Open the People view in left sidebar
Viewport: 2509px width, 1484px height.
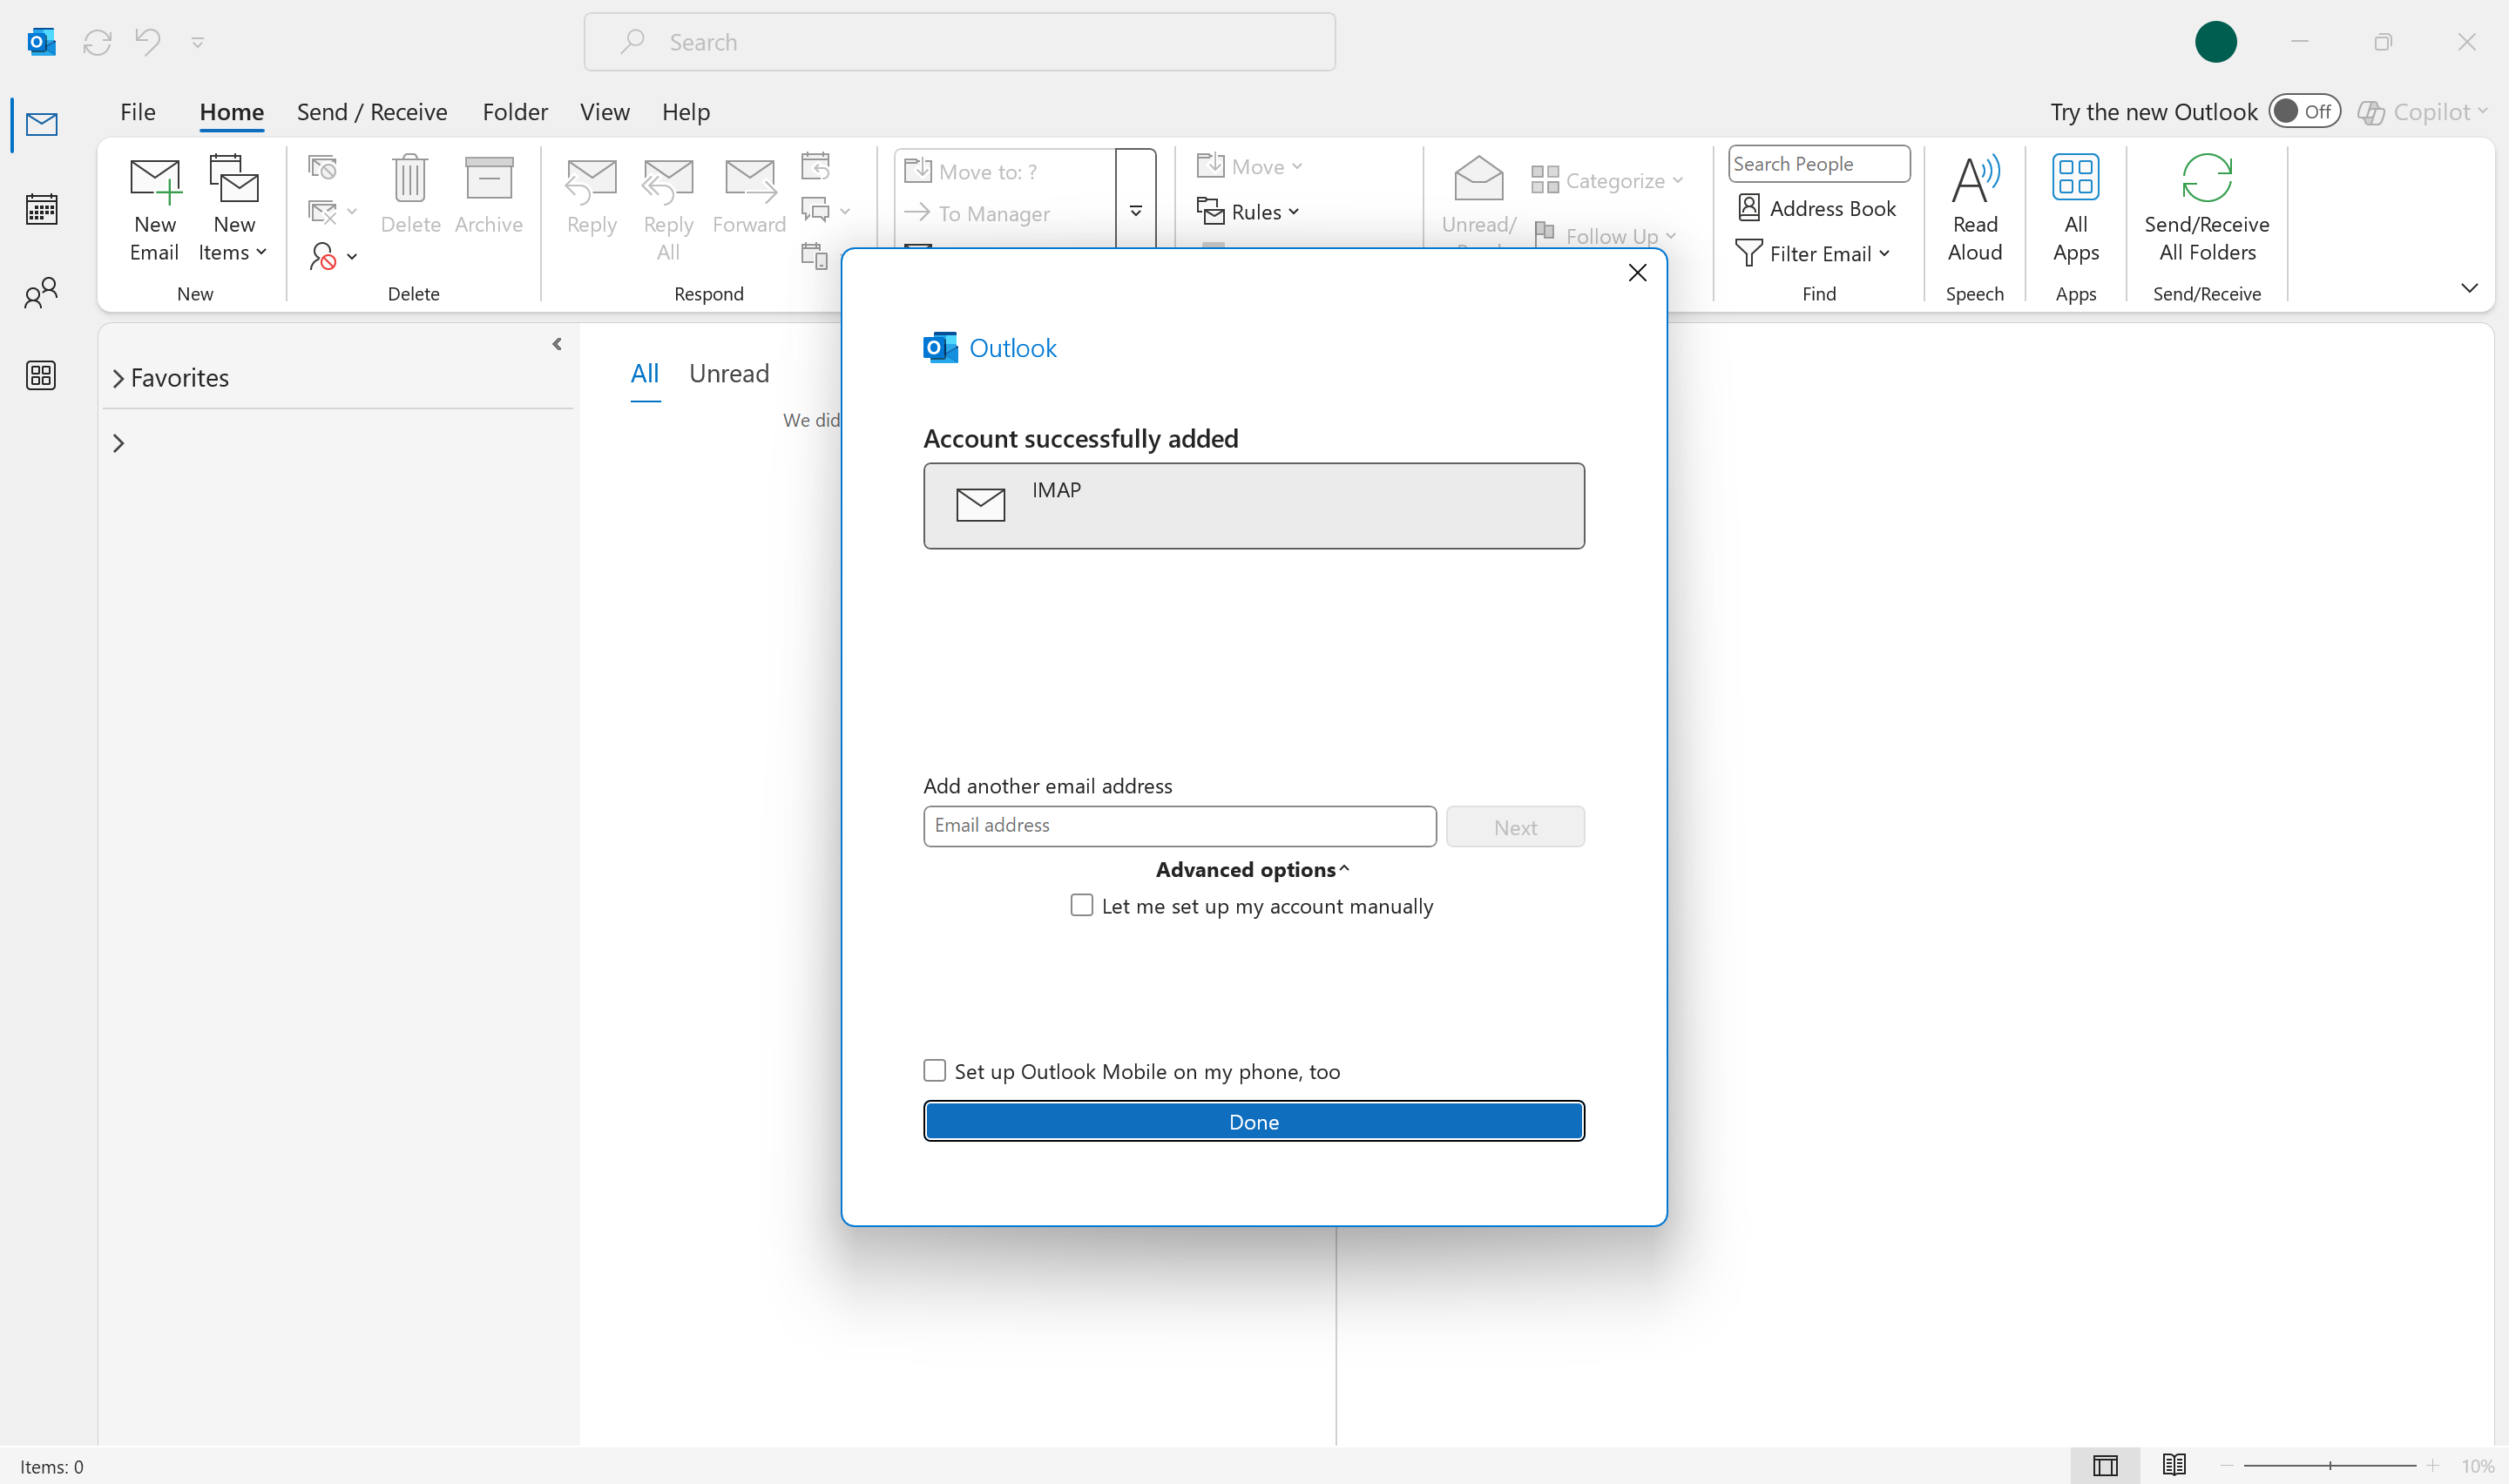pos(41,293)
